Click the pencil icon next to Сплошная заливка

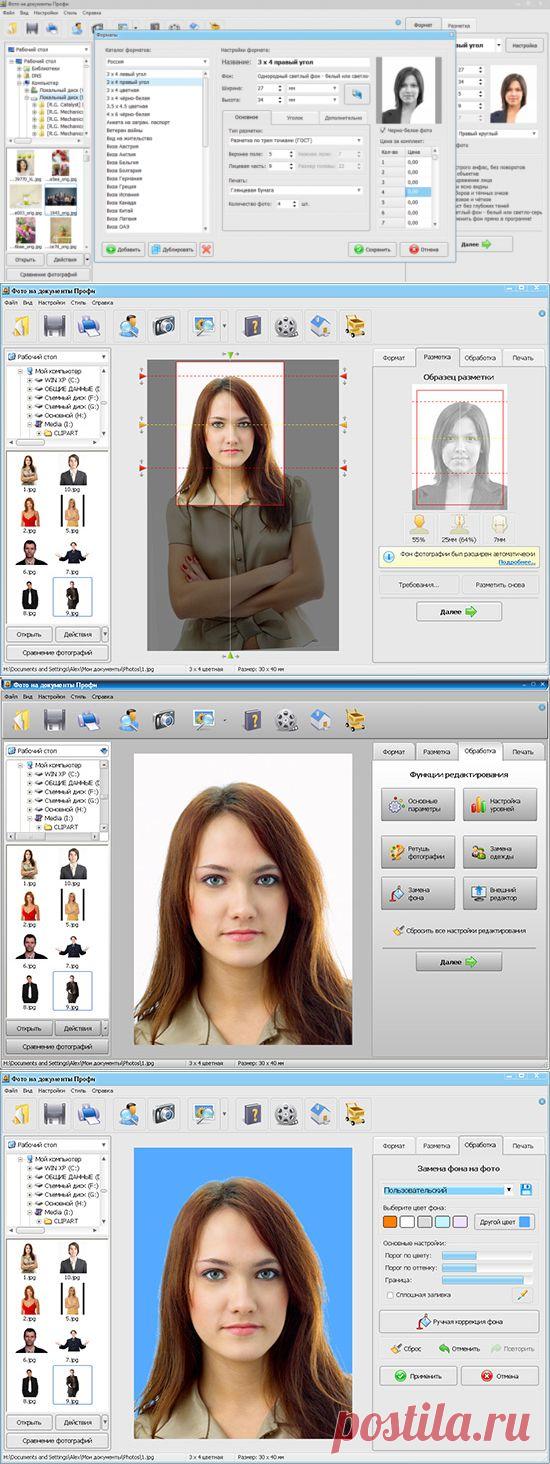click(522, 1295)
